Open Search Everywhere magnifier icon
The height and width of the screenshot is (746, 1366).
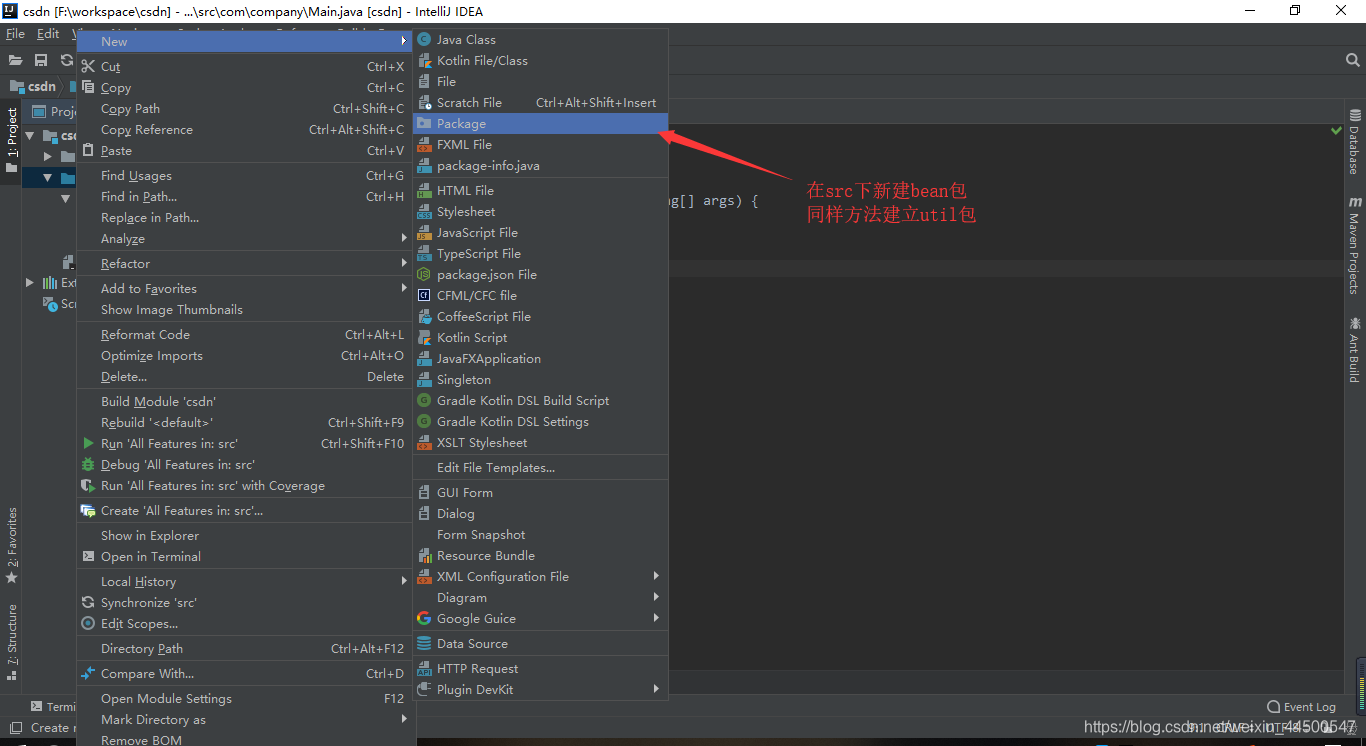coord(1352,60)
